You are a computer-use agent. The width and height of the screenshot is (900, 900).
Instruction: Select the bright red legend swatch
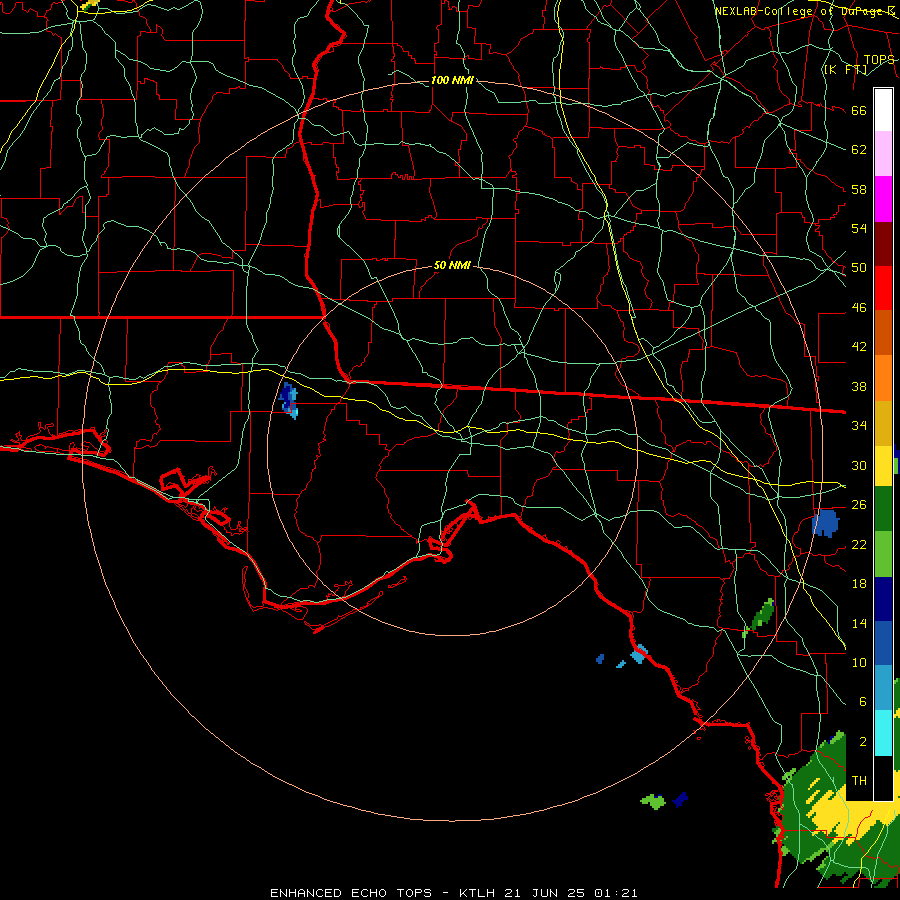click(883, 288)
